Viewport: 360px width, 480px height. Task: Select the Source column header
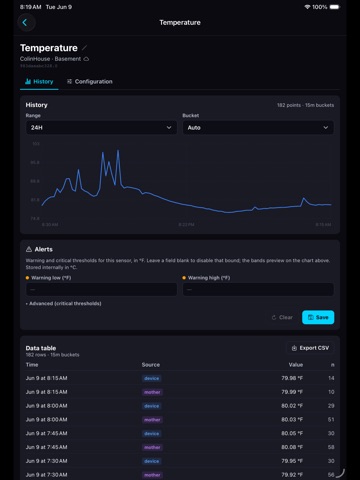tap(151, 365)
